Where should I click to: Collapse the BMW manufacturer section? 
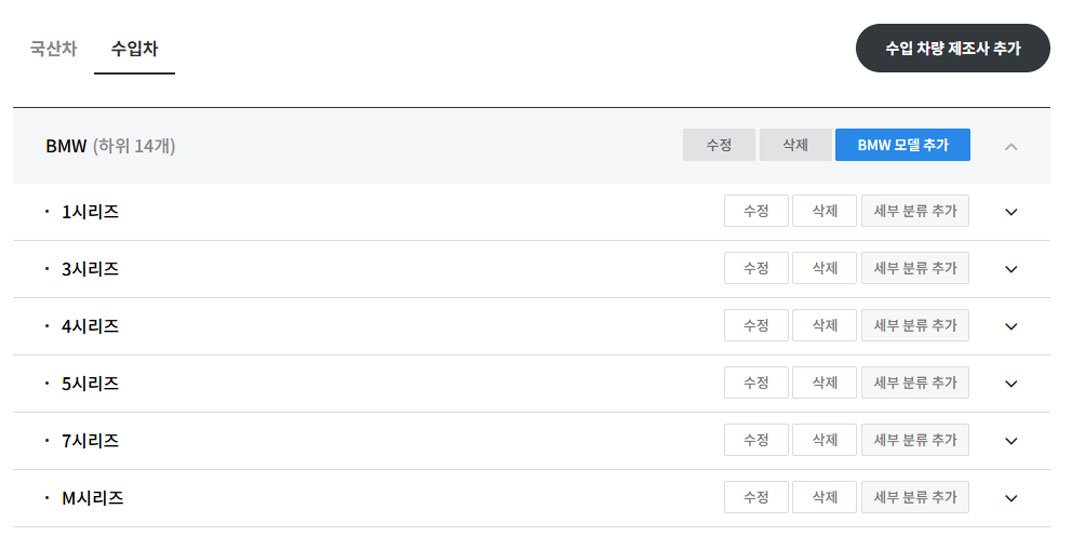(1011, 146)
